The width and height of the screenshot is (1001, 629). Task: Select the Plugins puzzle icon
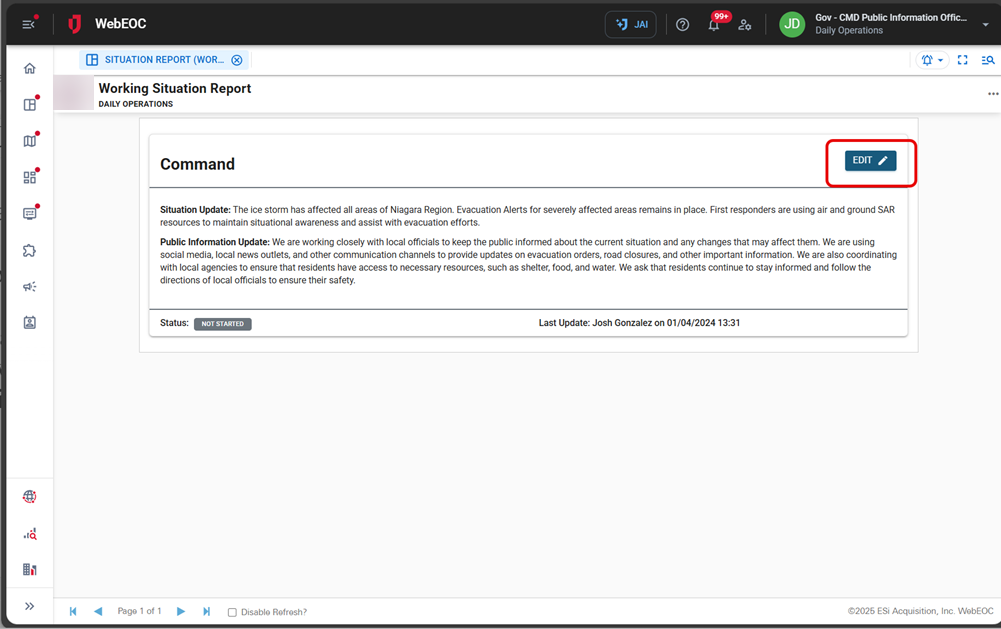tap(29, 250)
